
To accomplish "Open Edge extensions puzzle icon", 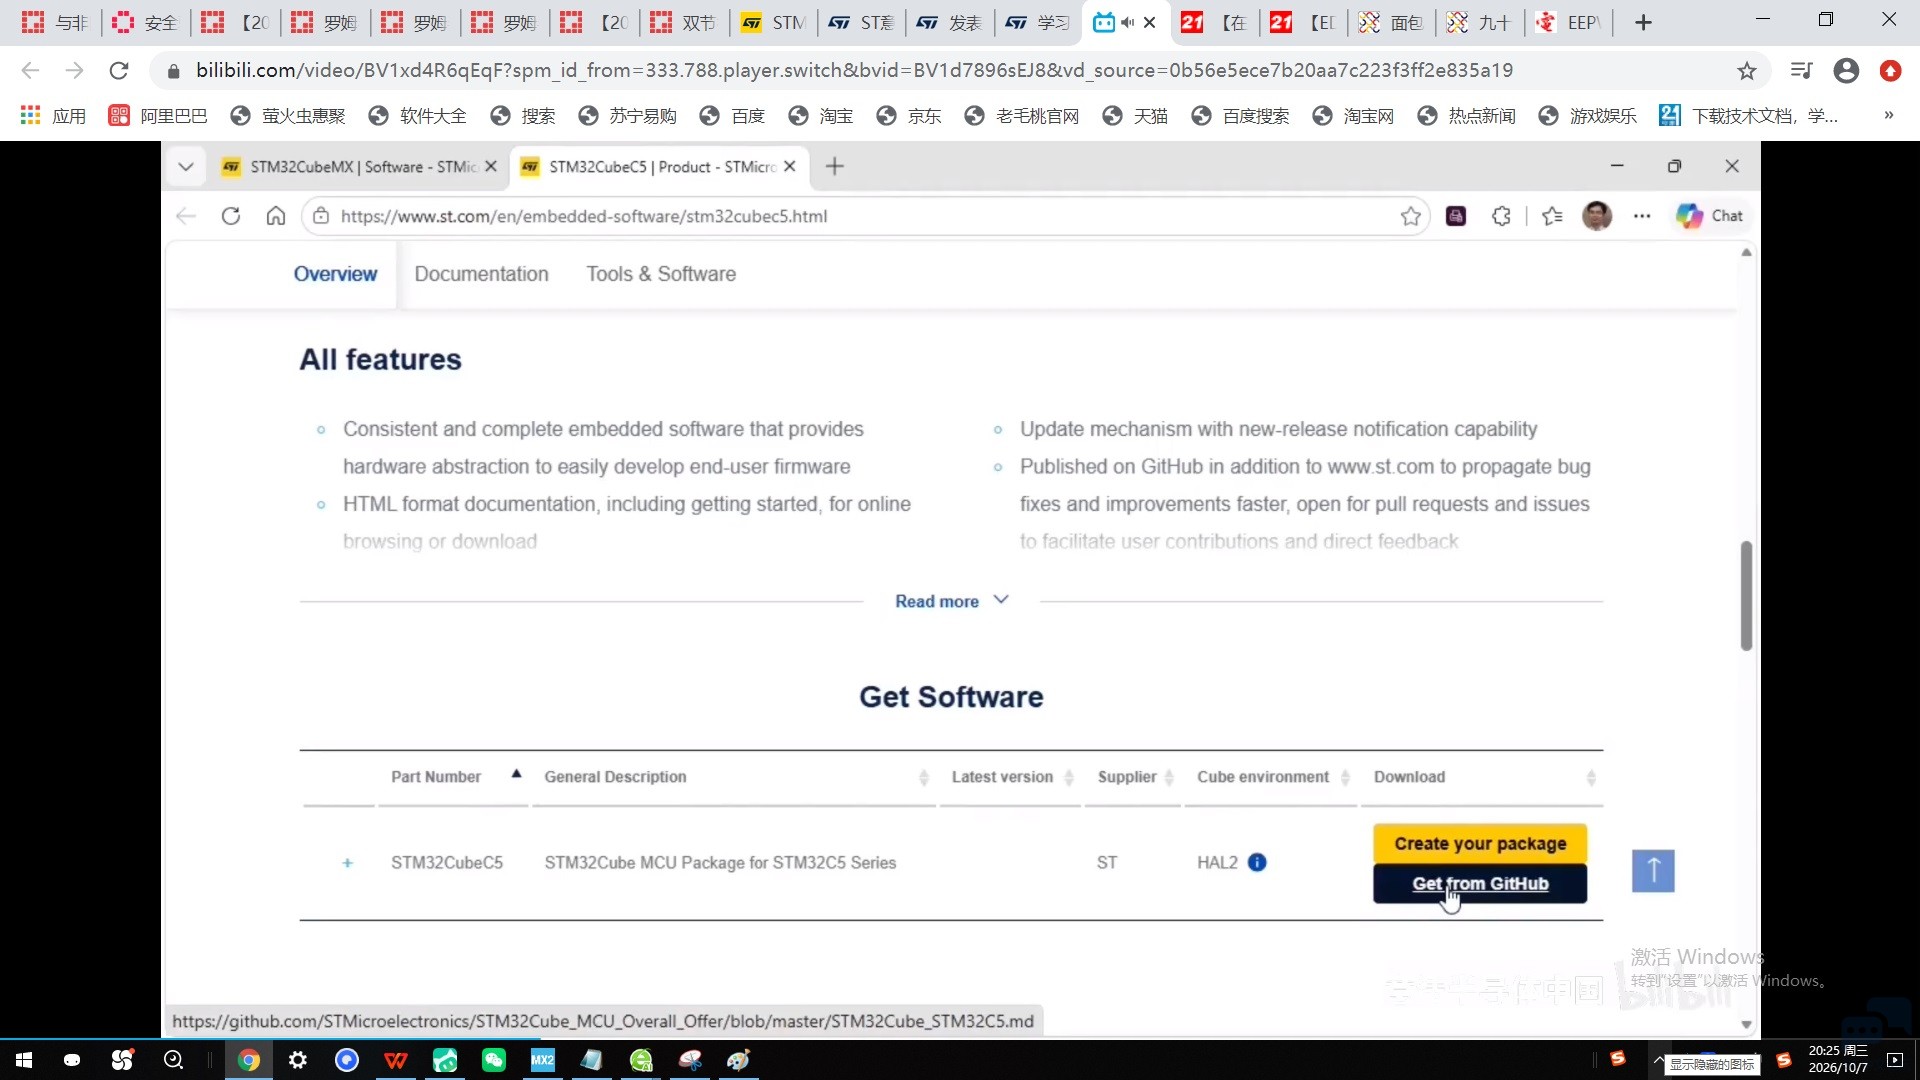I will [x=1501, y=216].
